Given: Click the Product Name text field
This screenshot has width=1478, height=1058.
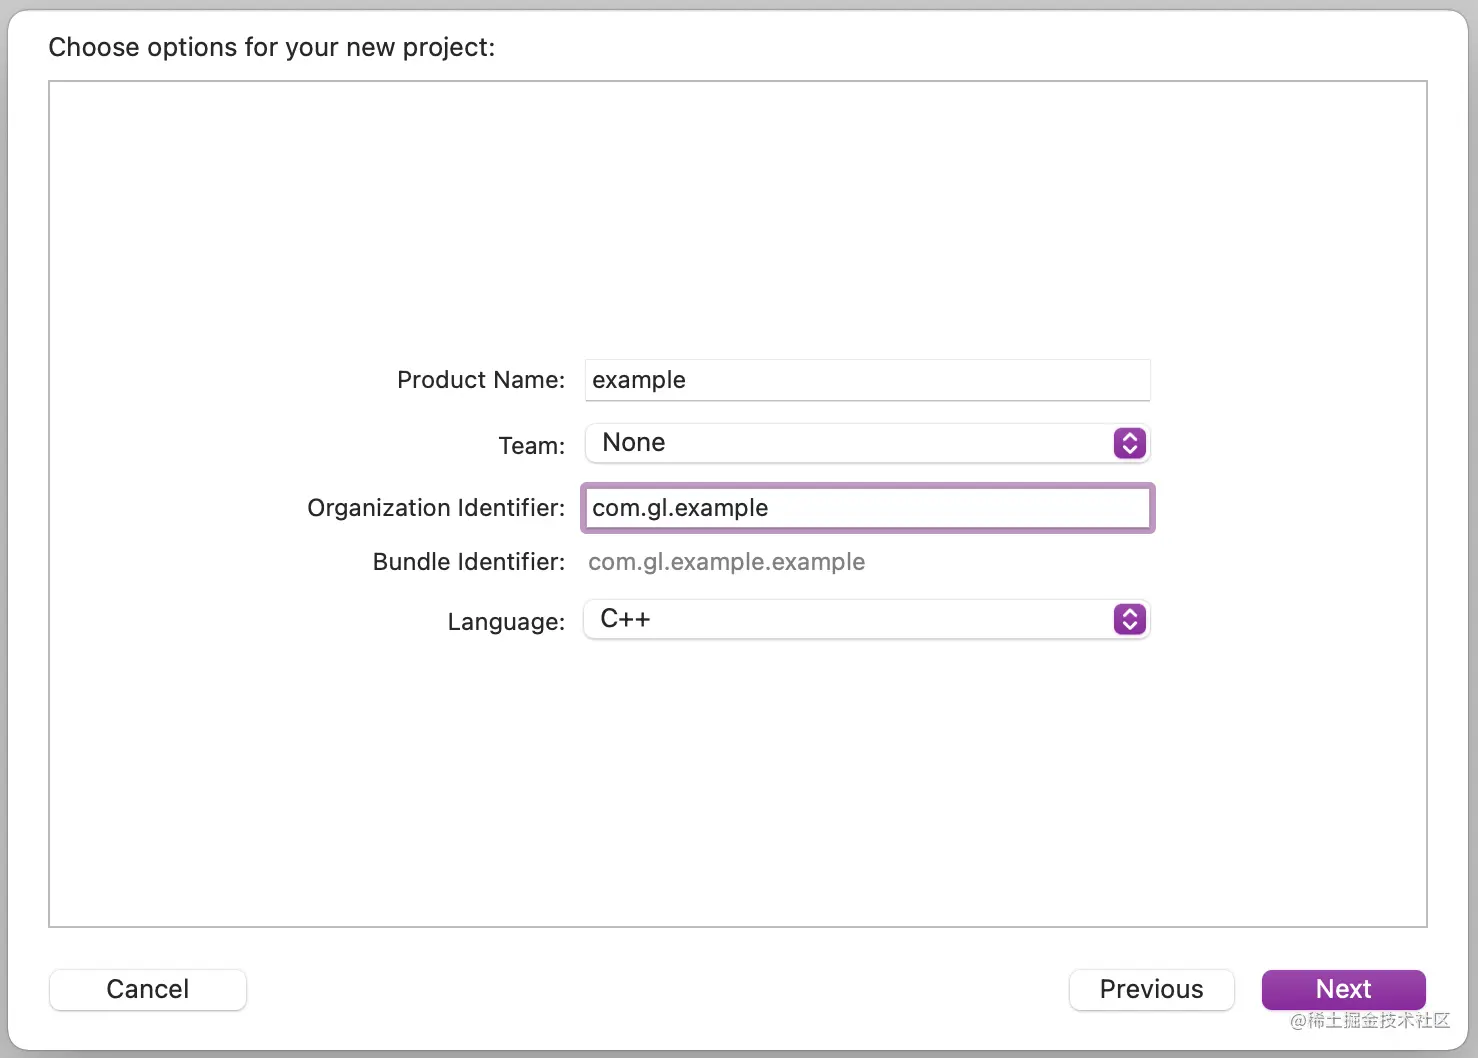Looking at the screenshot, I should (x=867, y=380).
